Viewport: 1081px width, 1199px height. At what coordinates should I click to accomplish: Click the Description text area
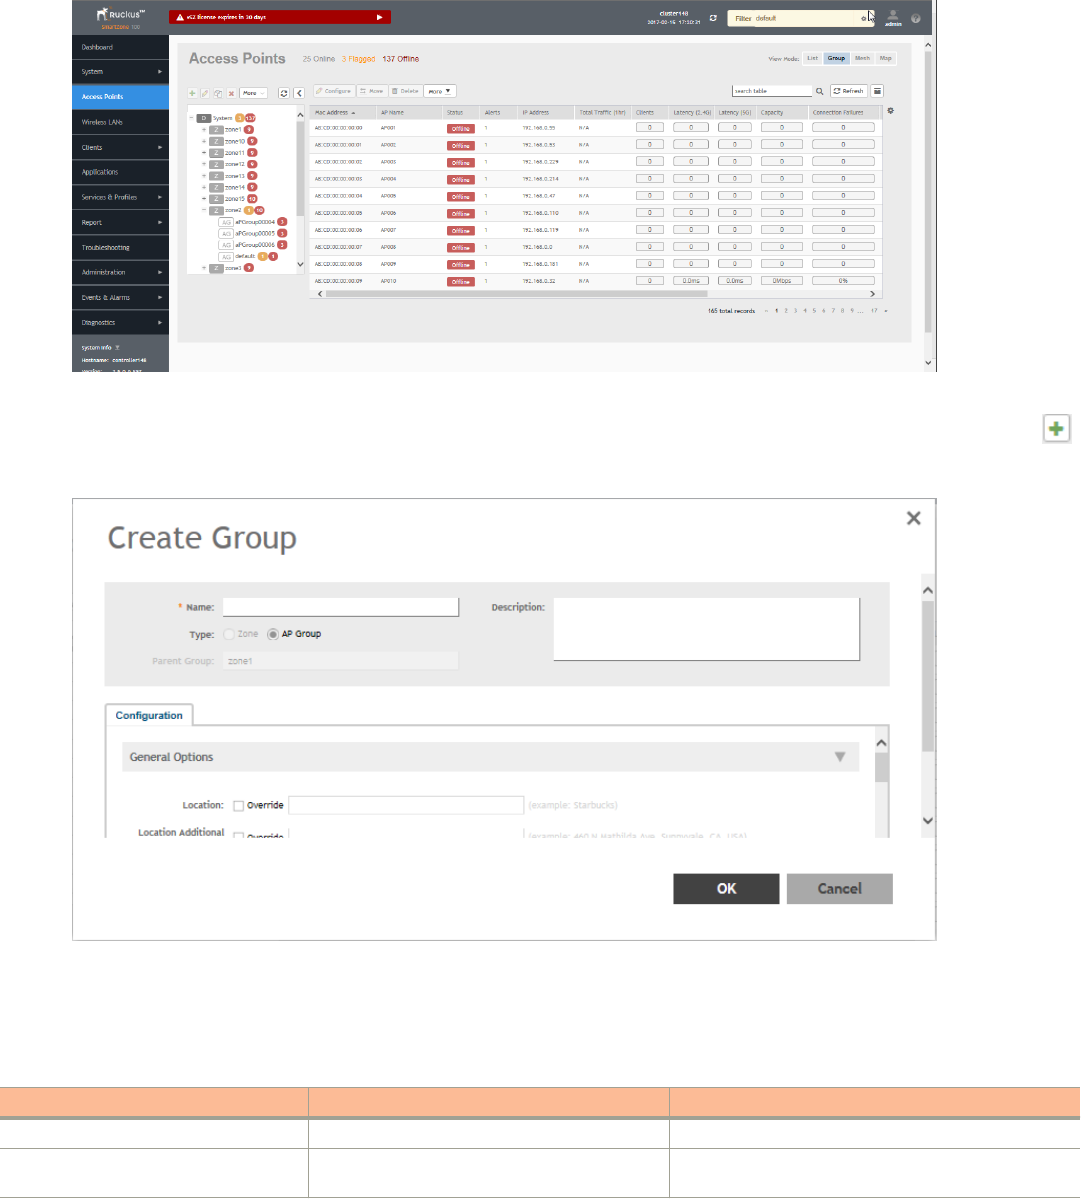[706, 629]
